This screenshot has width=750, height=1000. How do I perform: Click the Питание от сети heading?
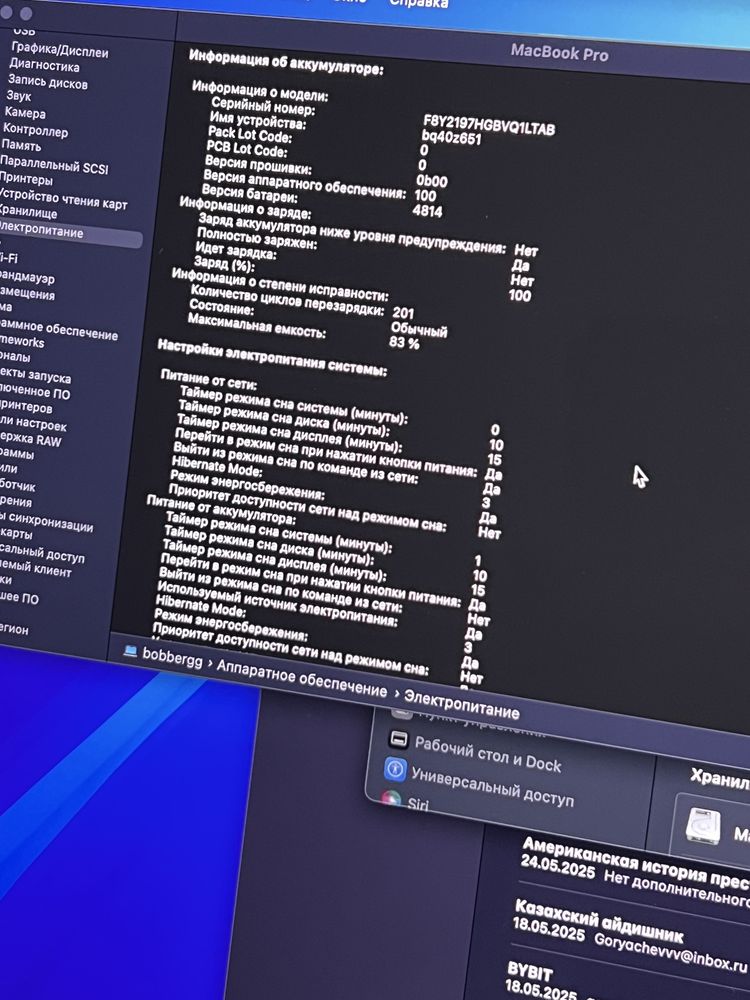pos(209,379)
